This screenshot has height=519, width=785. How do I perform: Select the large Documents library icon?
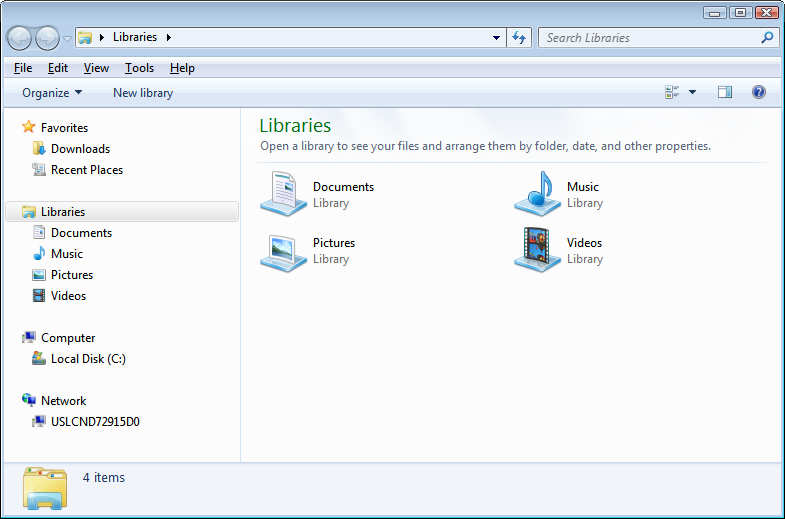[x=283, y=194]
